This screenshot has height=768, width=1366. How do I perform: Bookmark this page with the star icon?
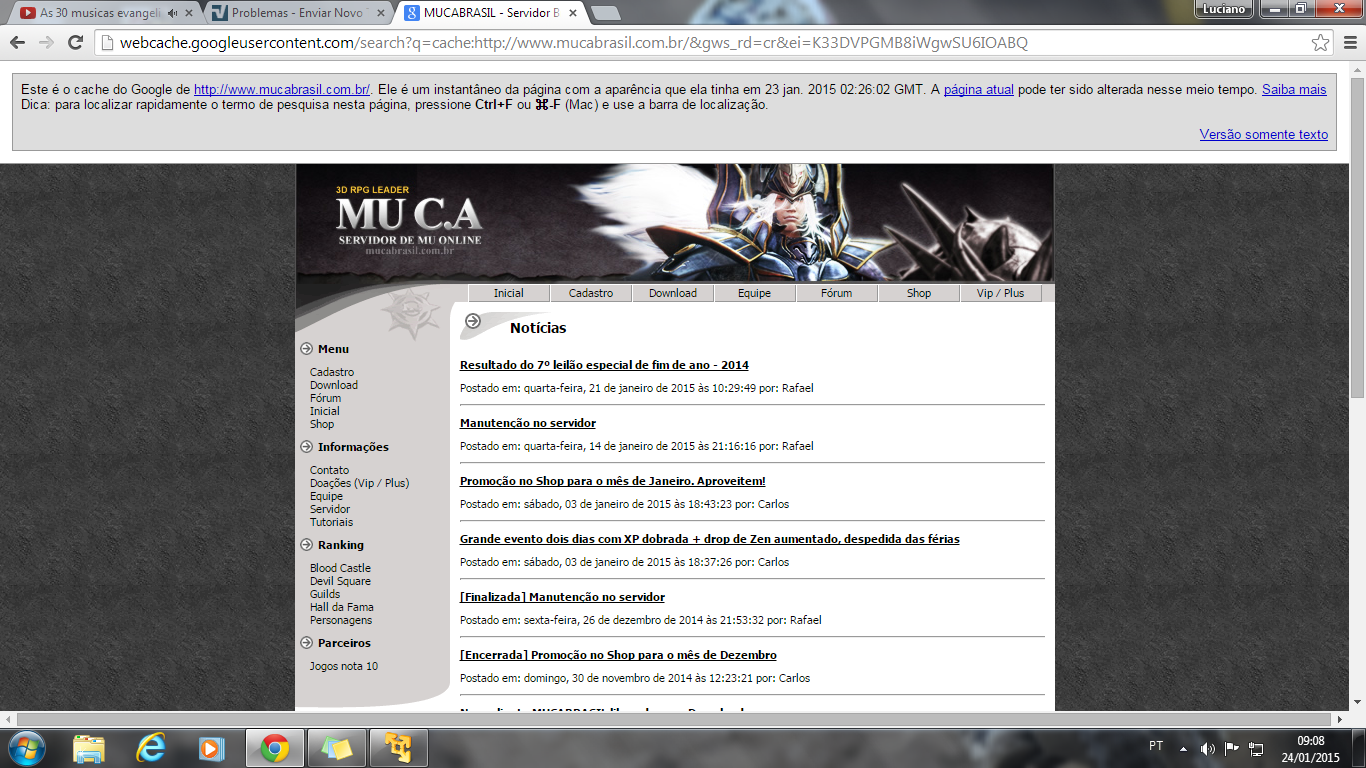point(1321,43)
